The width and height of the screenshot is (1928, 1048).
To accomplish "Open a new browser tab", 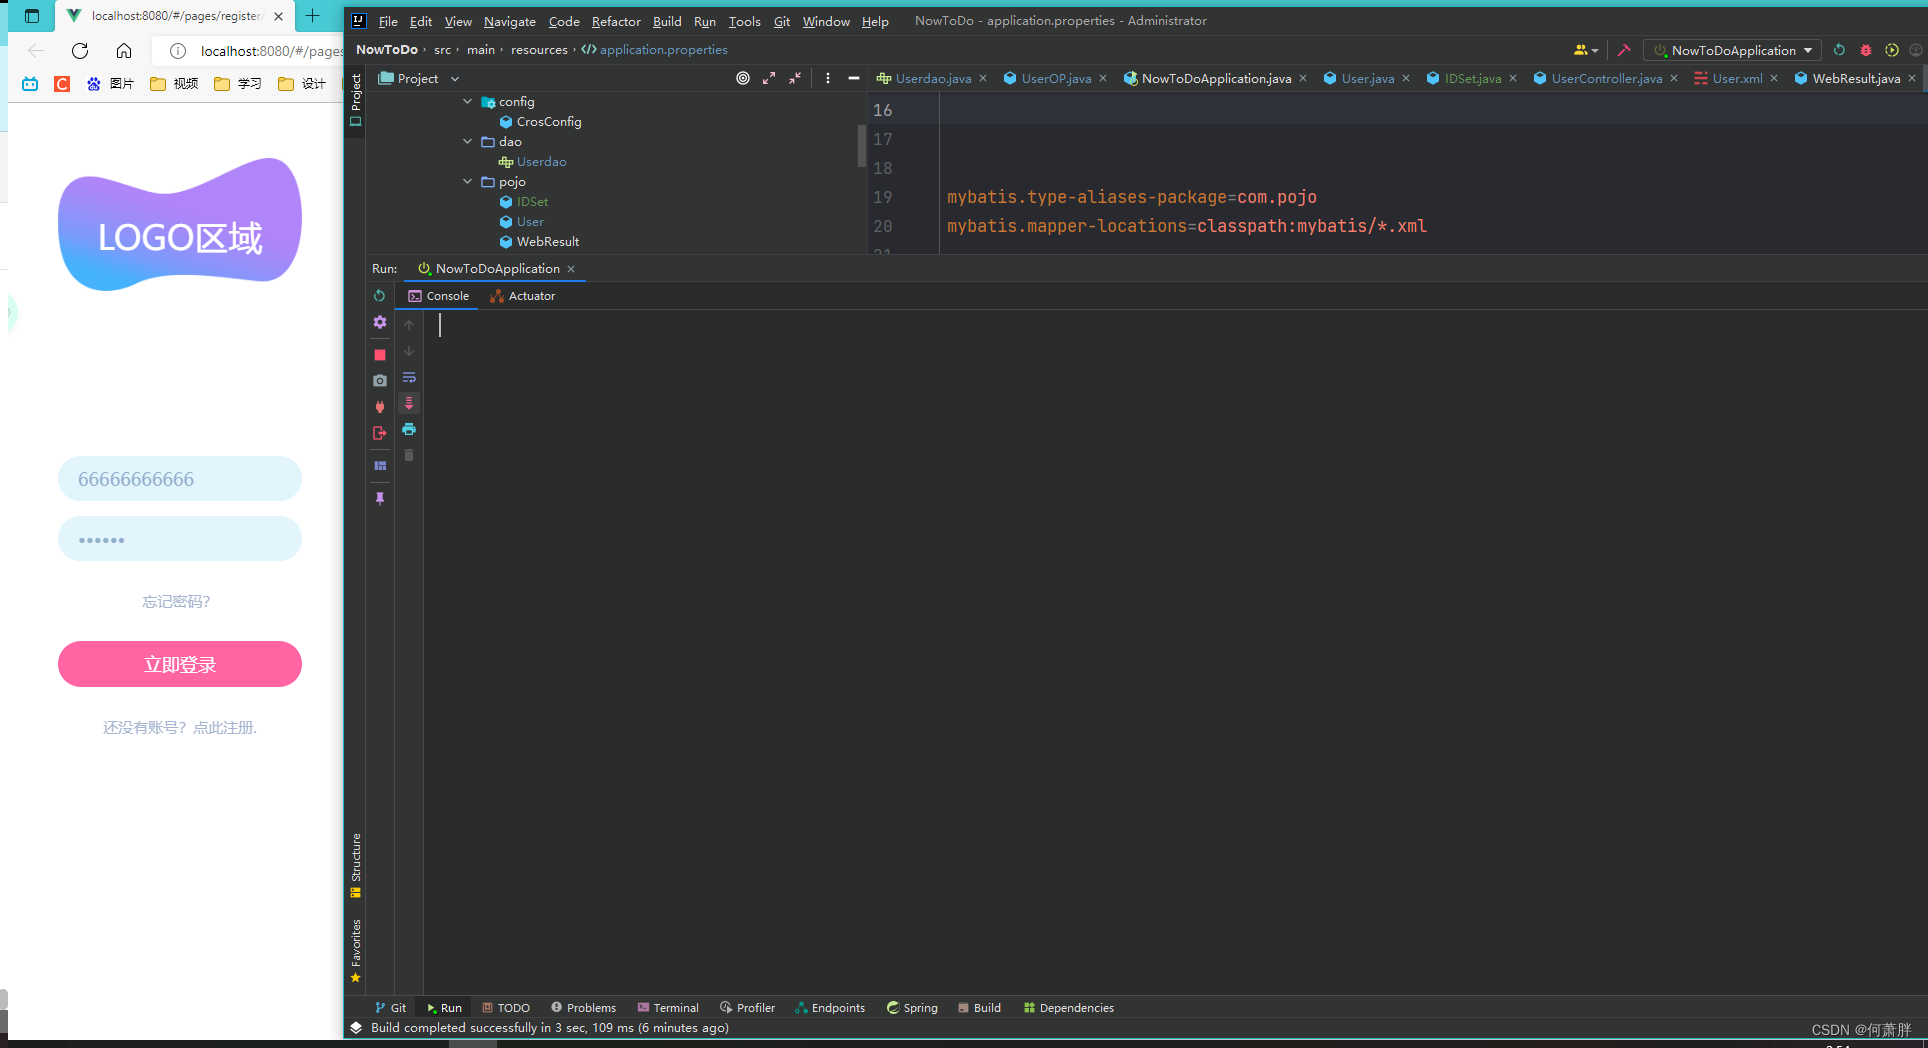I will (312, 16).
